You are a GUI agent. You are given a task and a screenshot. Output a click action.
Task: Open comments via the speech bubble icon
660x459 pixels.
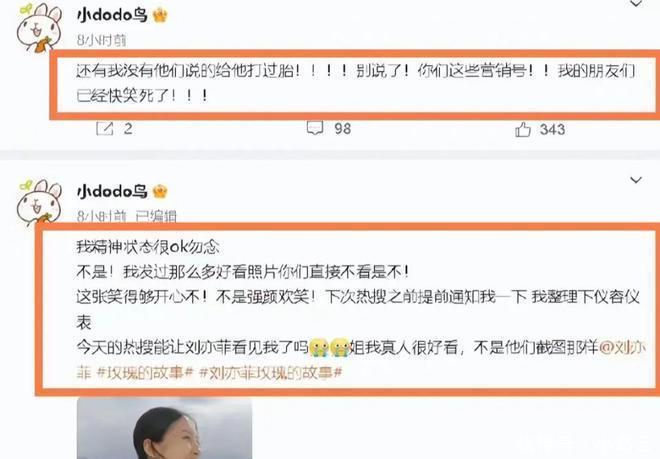pyautogui.click(x=315, y=128)
